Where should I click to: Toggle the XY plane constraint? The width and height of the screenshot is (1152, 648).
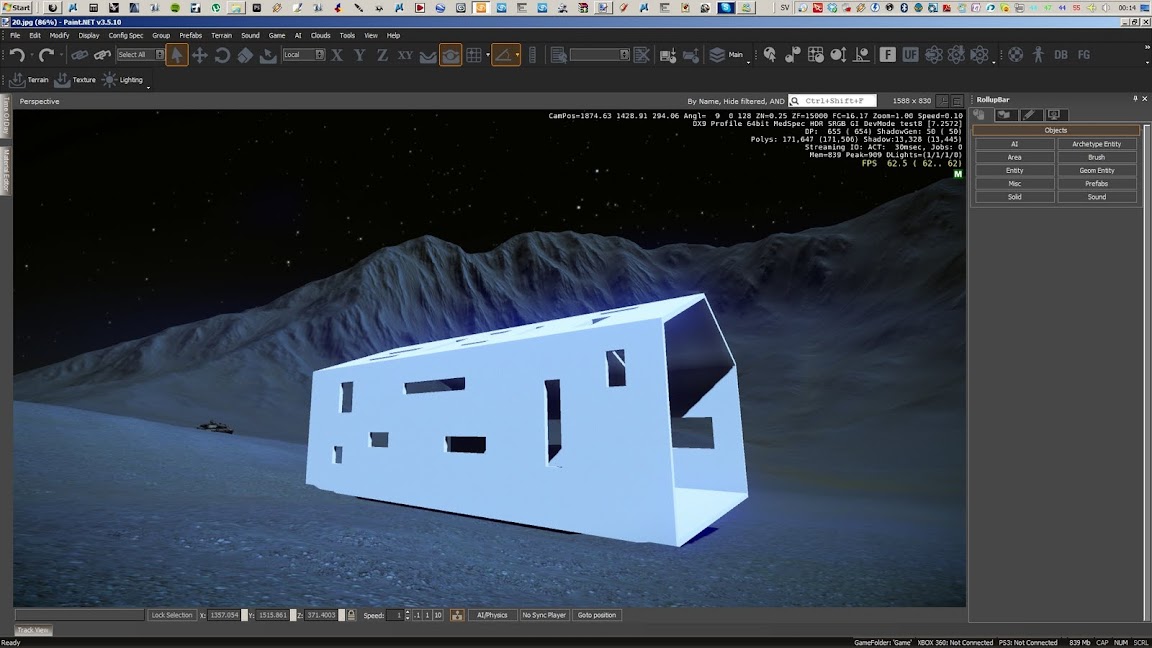tap(405, 55)
